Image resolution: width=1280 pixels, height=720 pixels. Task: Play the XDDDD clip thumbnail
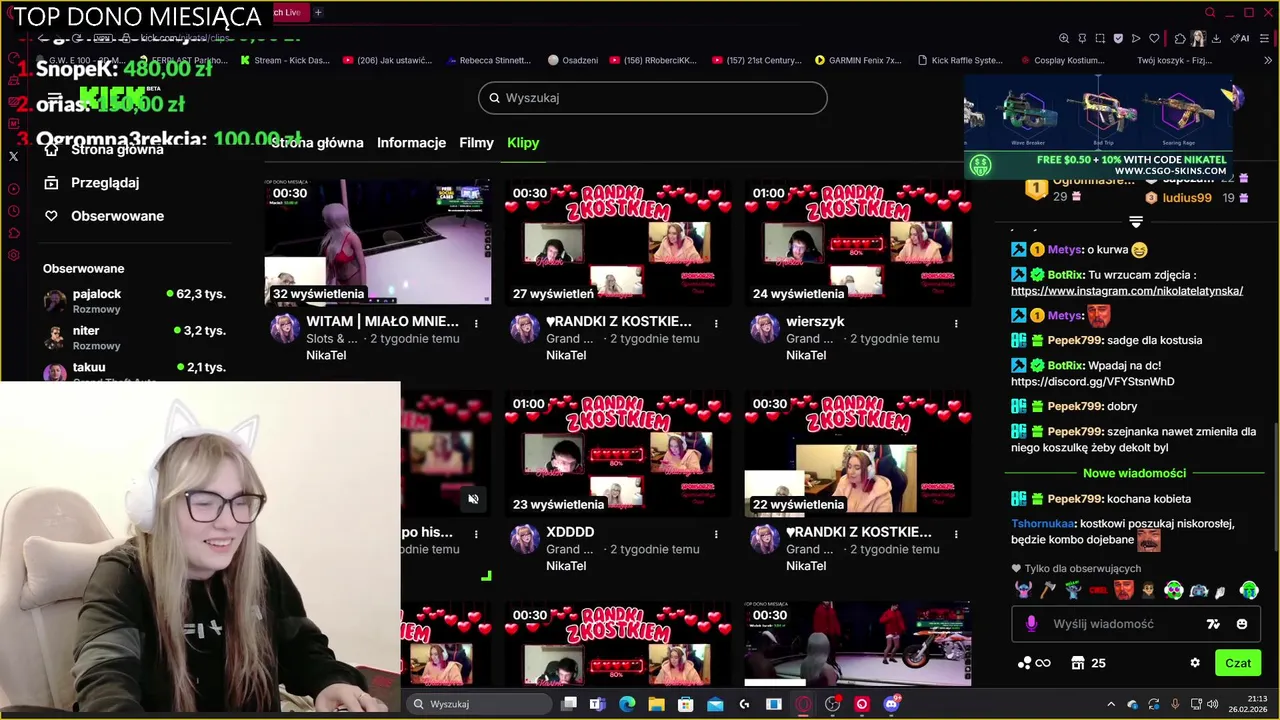[x=618, y=453]
